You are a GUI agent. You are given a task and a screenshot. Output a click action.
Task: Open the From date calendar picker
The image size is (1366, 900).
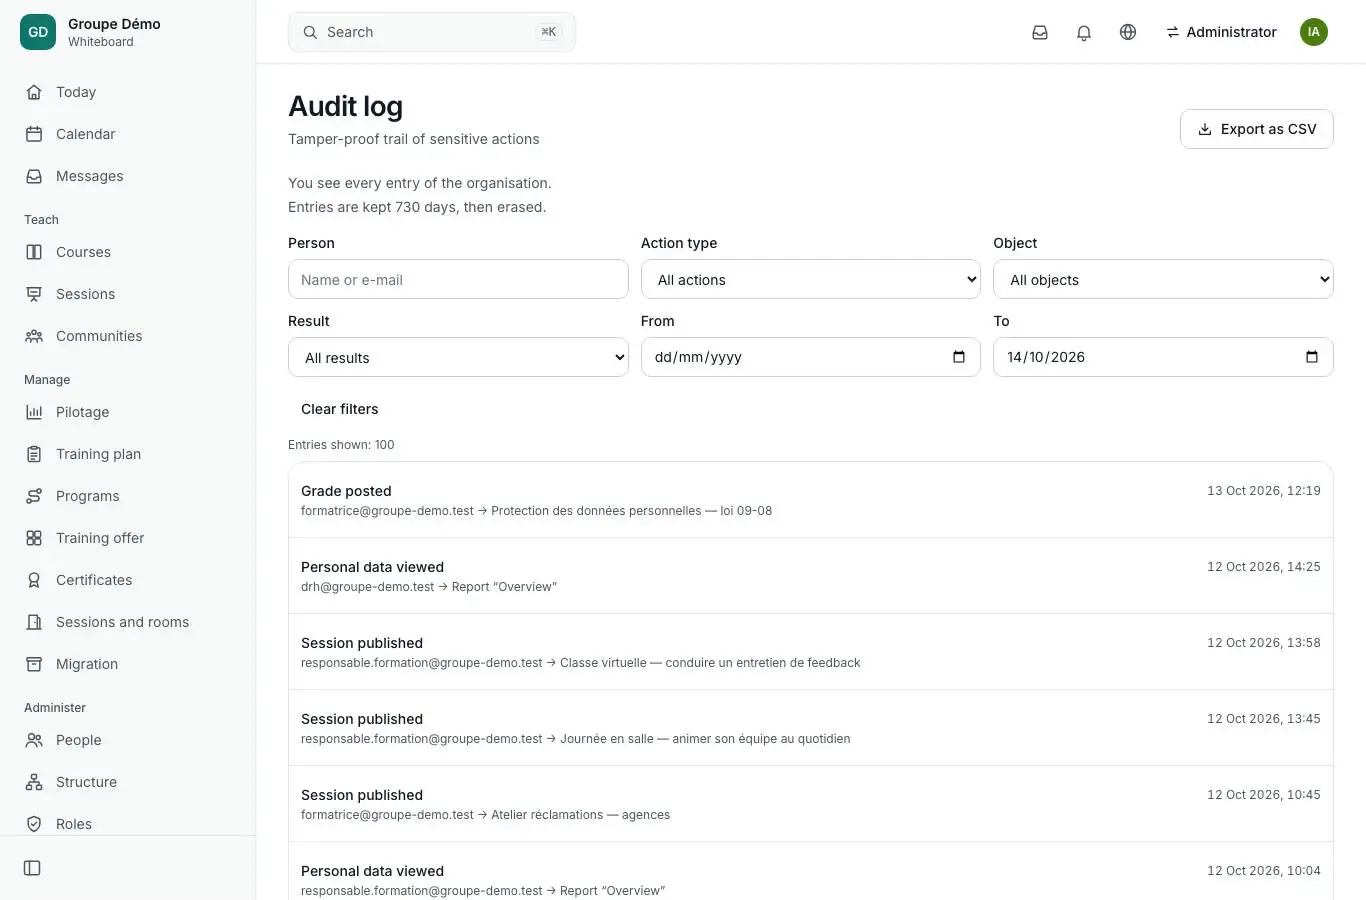pyautogui.click(x=959, y=357)
